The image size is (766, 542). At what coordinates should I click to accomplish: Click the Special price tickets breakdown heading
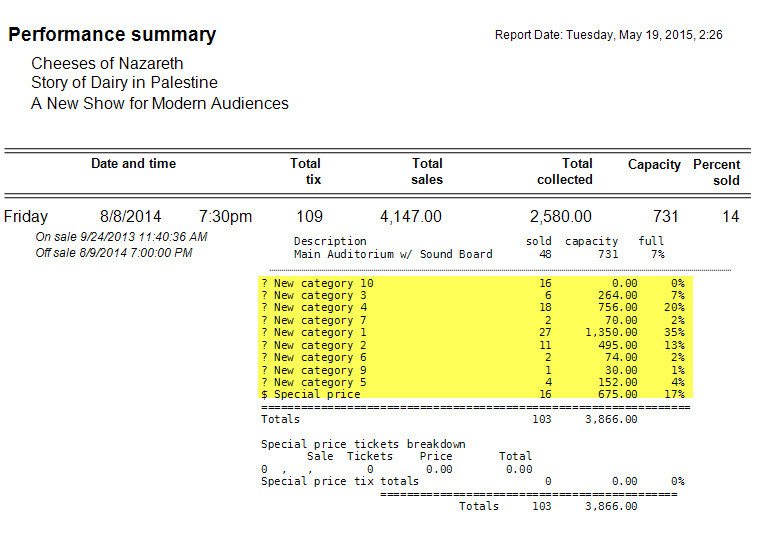[x=363, y=444]
